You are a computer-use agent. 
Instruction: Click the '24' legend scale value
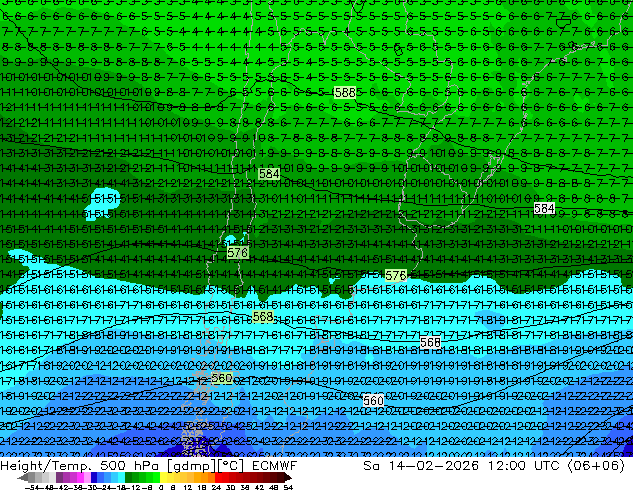point(216,488)
